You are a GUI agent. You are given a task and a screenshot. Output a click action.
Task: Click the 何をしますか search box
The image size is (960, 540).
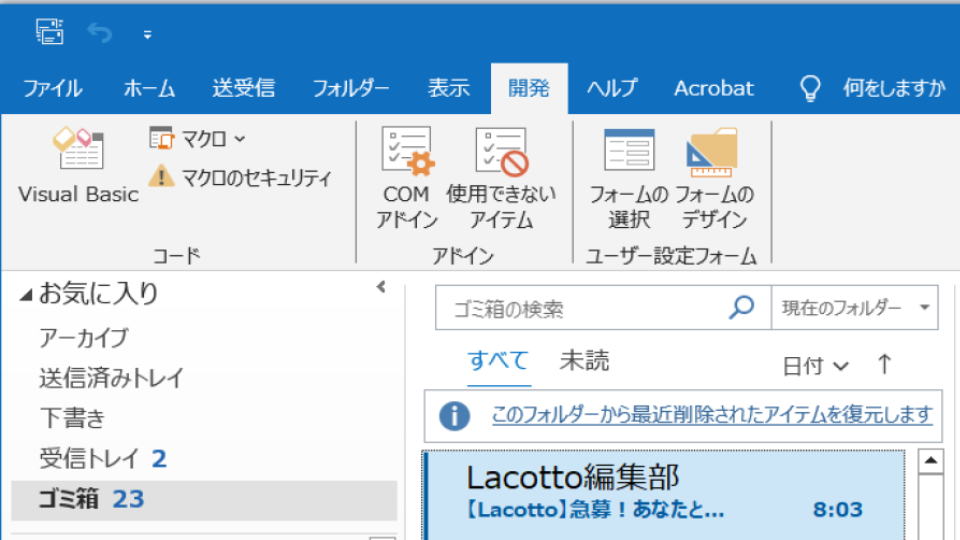point(894,89)
